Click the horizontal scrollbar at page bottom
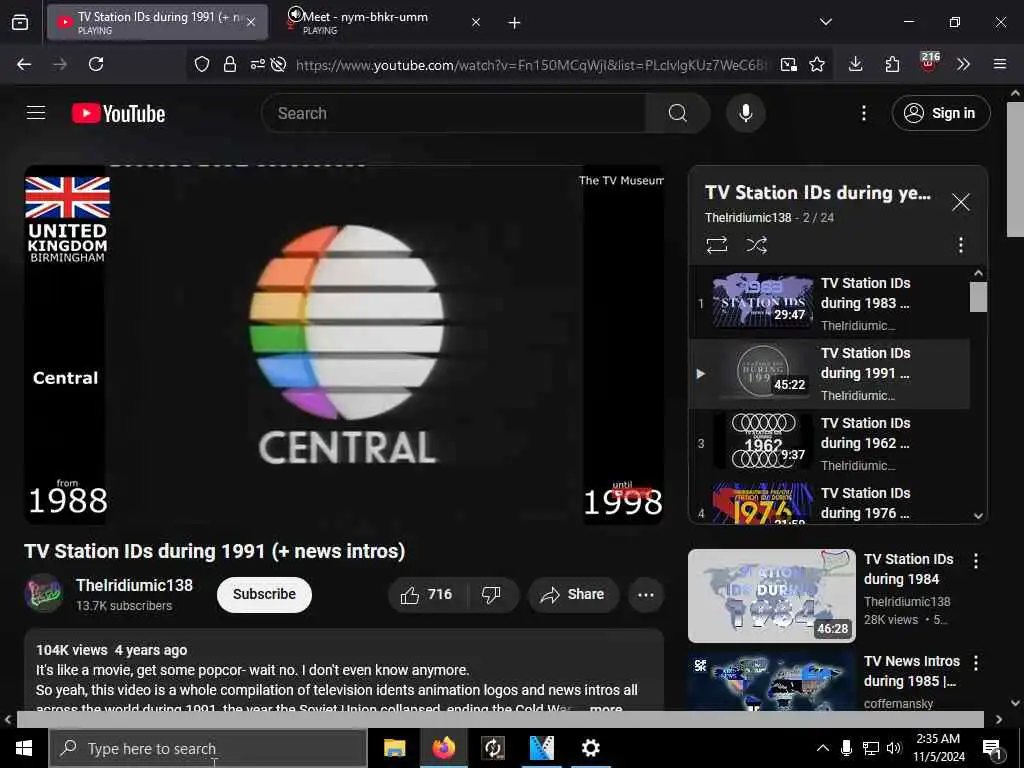 point(500,720)
